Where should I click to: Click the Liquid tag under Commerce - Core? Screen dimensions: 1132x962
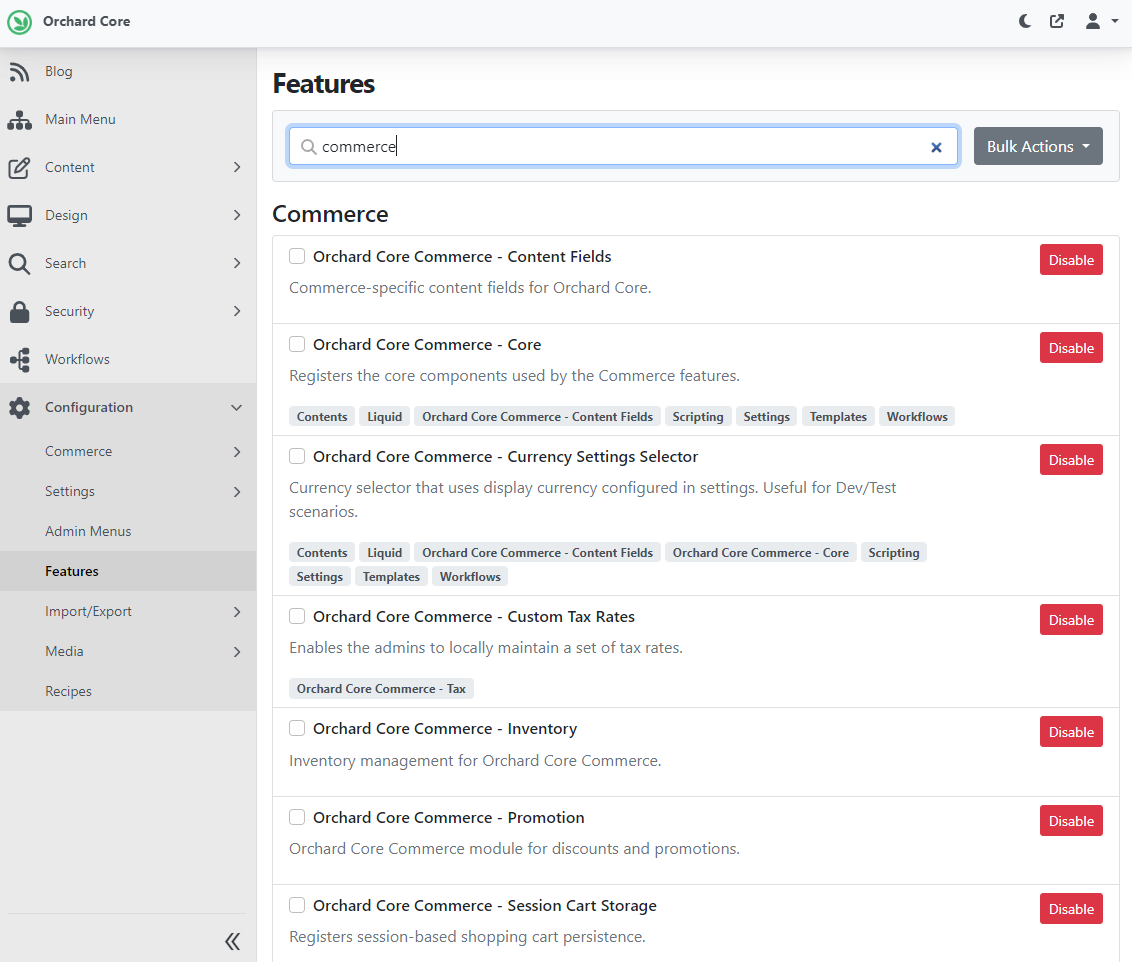click(385, 416)
